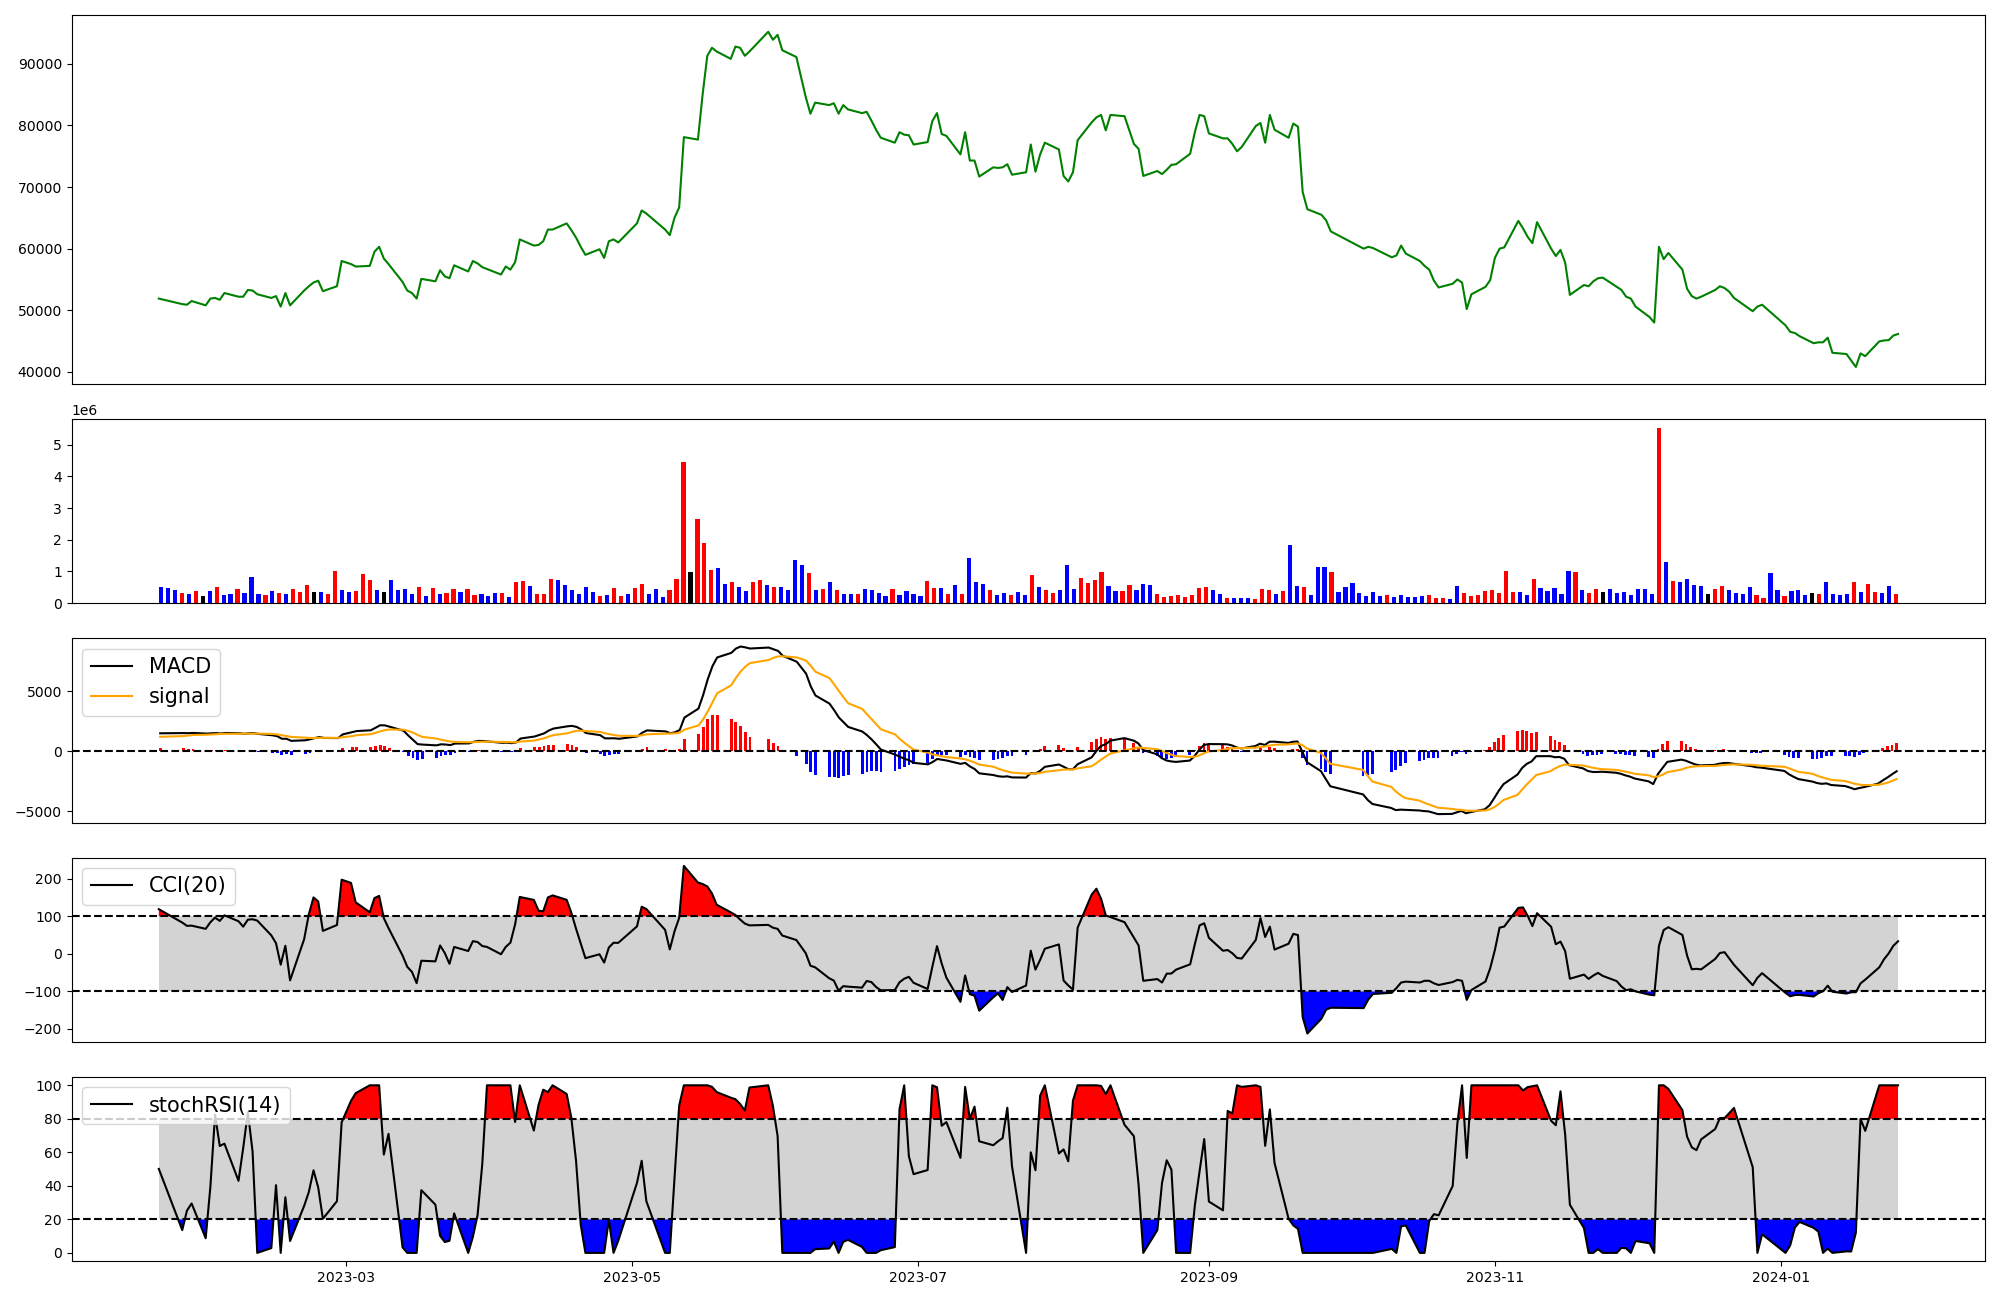Click the MACD legend label
The width and height of the screenshot is (2000, 1300).
179,666
